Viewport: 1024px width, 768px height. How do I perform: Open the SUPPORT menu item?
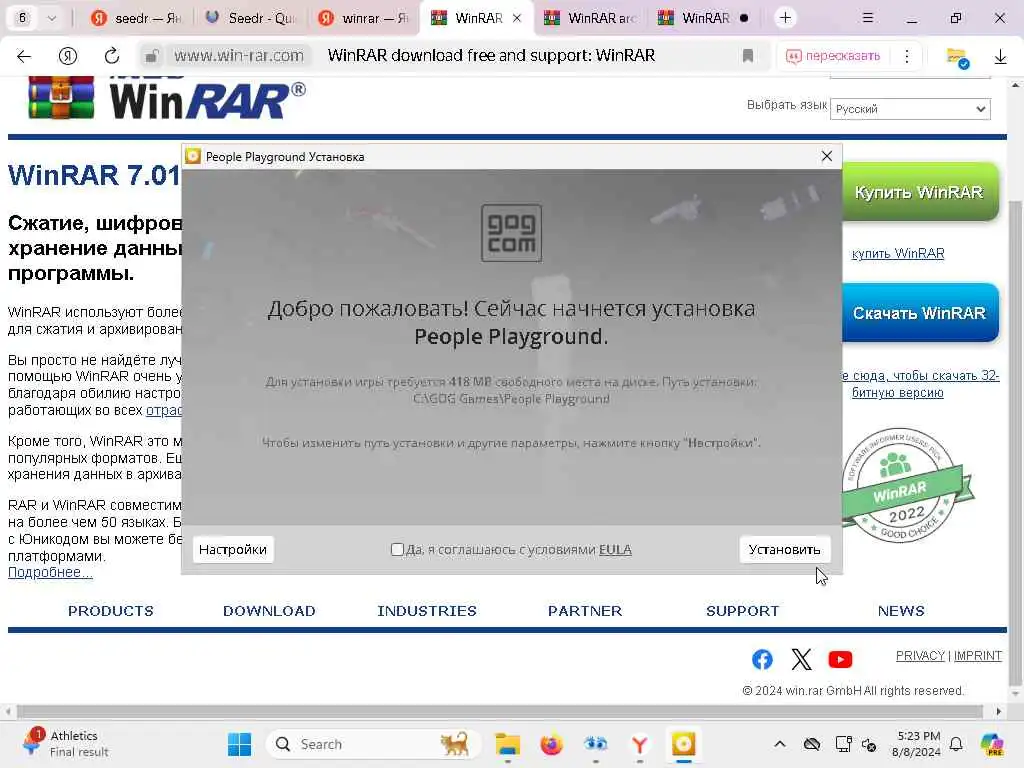point(743,611)
